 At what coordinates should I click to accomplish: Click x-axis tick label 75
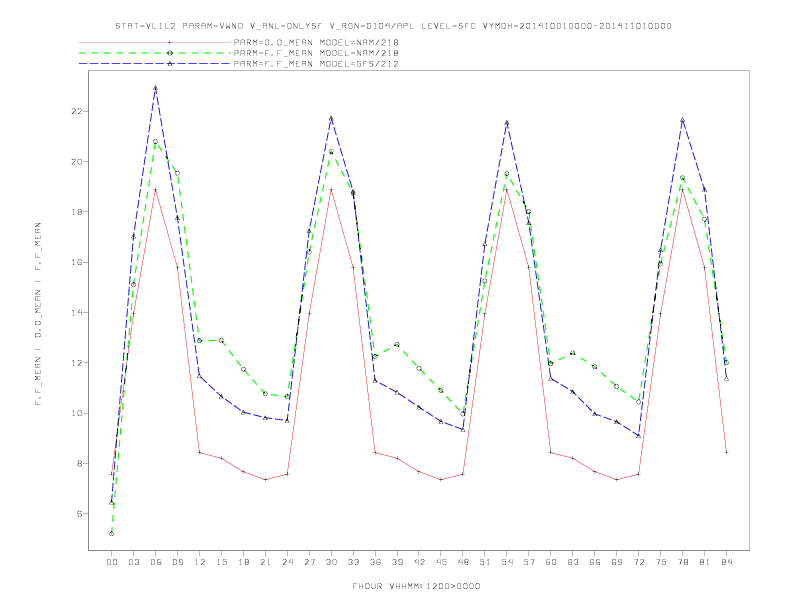(661, 562)
